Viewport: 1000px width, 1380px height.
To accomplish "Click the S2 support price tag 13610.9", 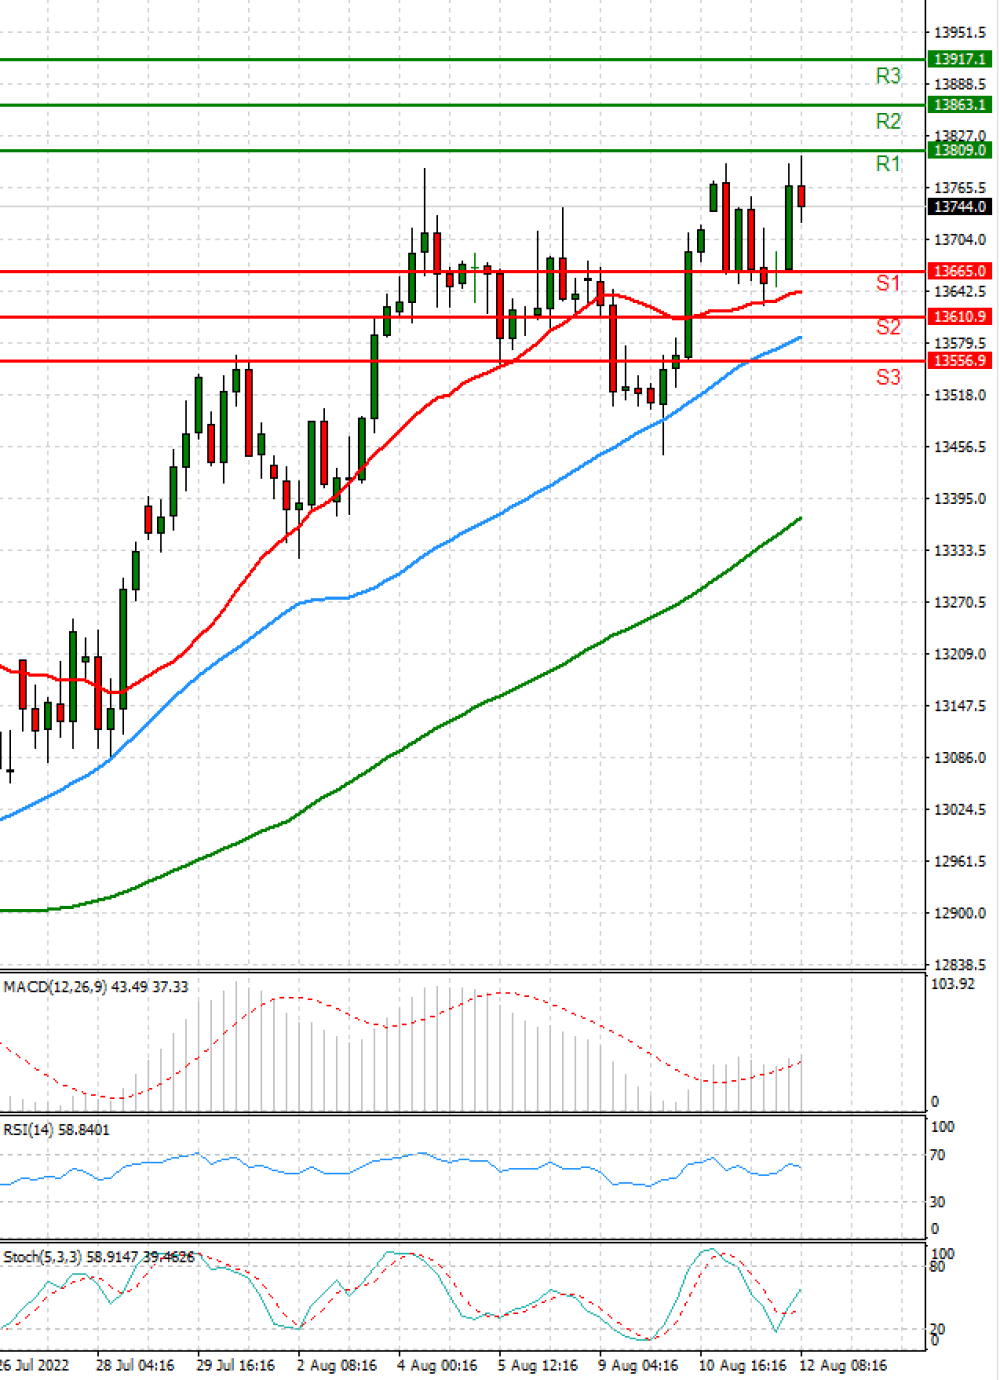I will click(x=960, y=316).
